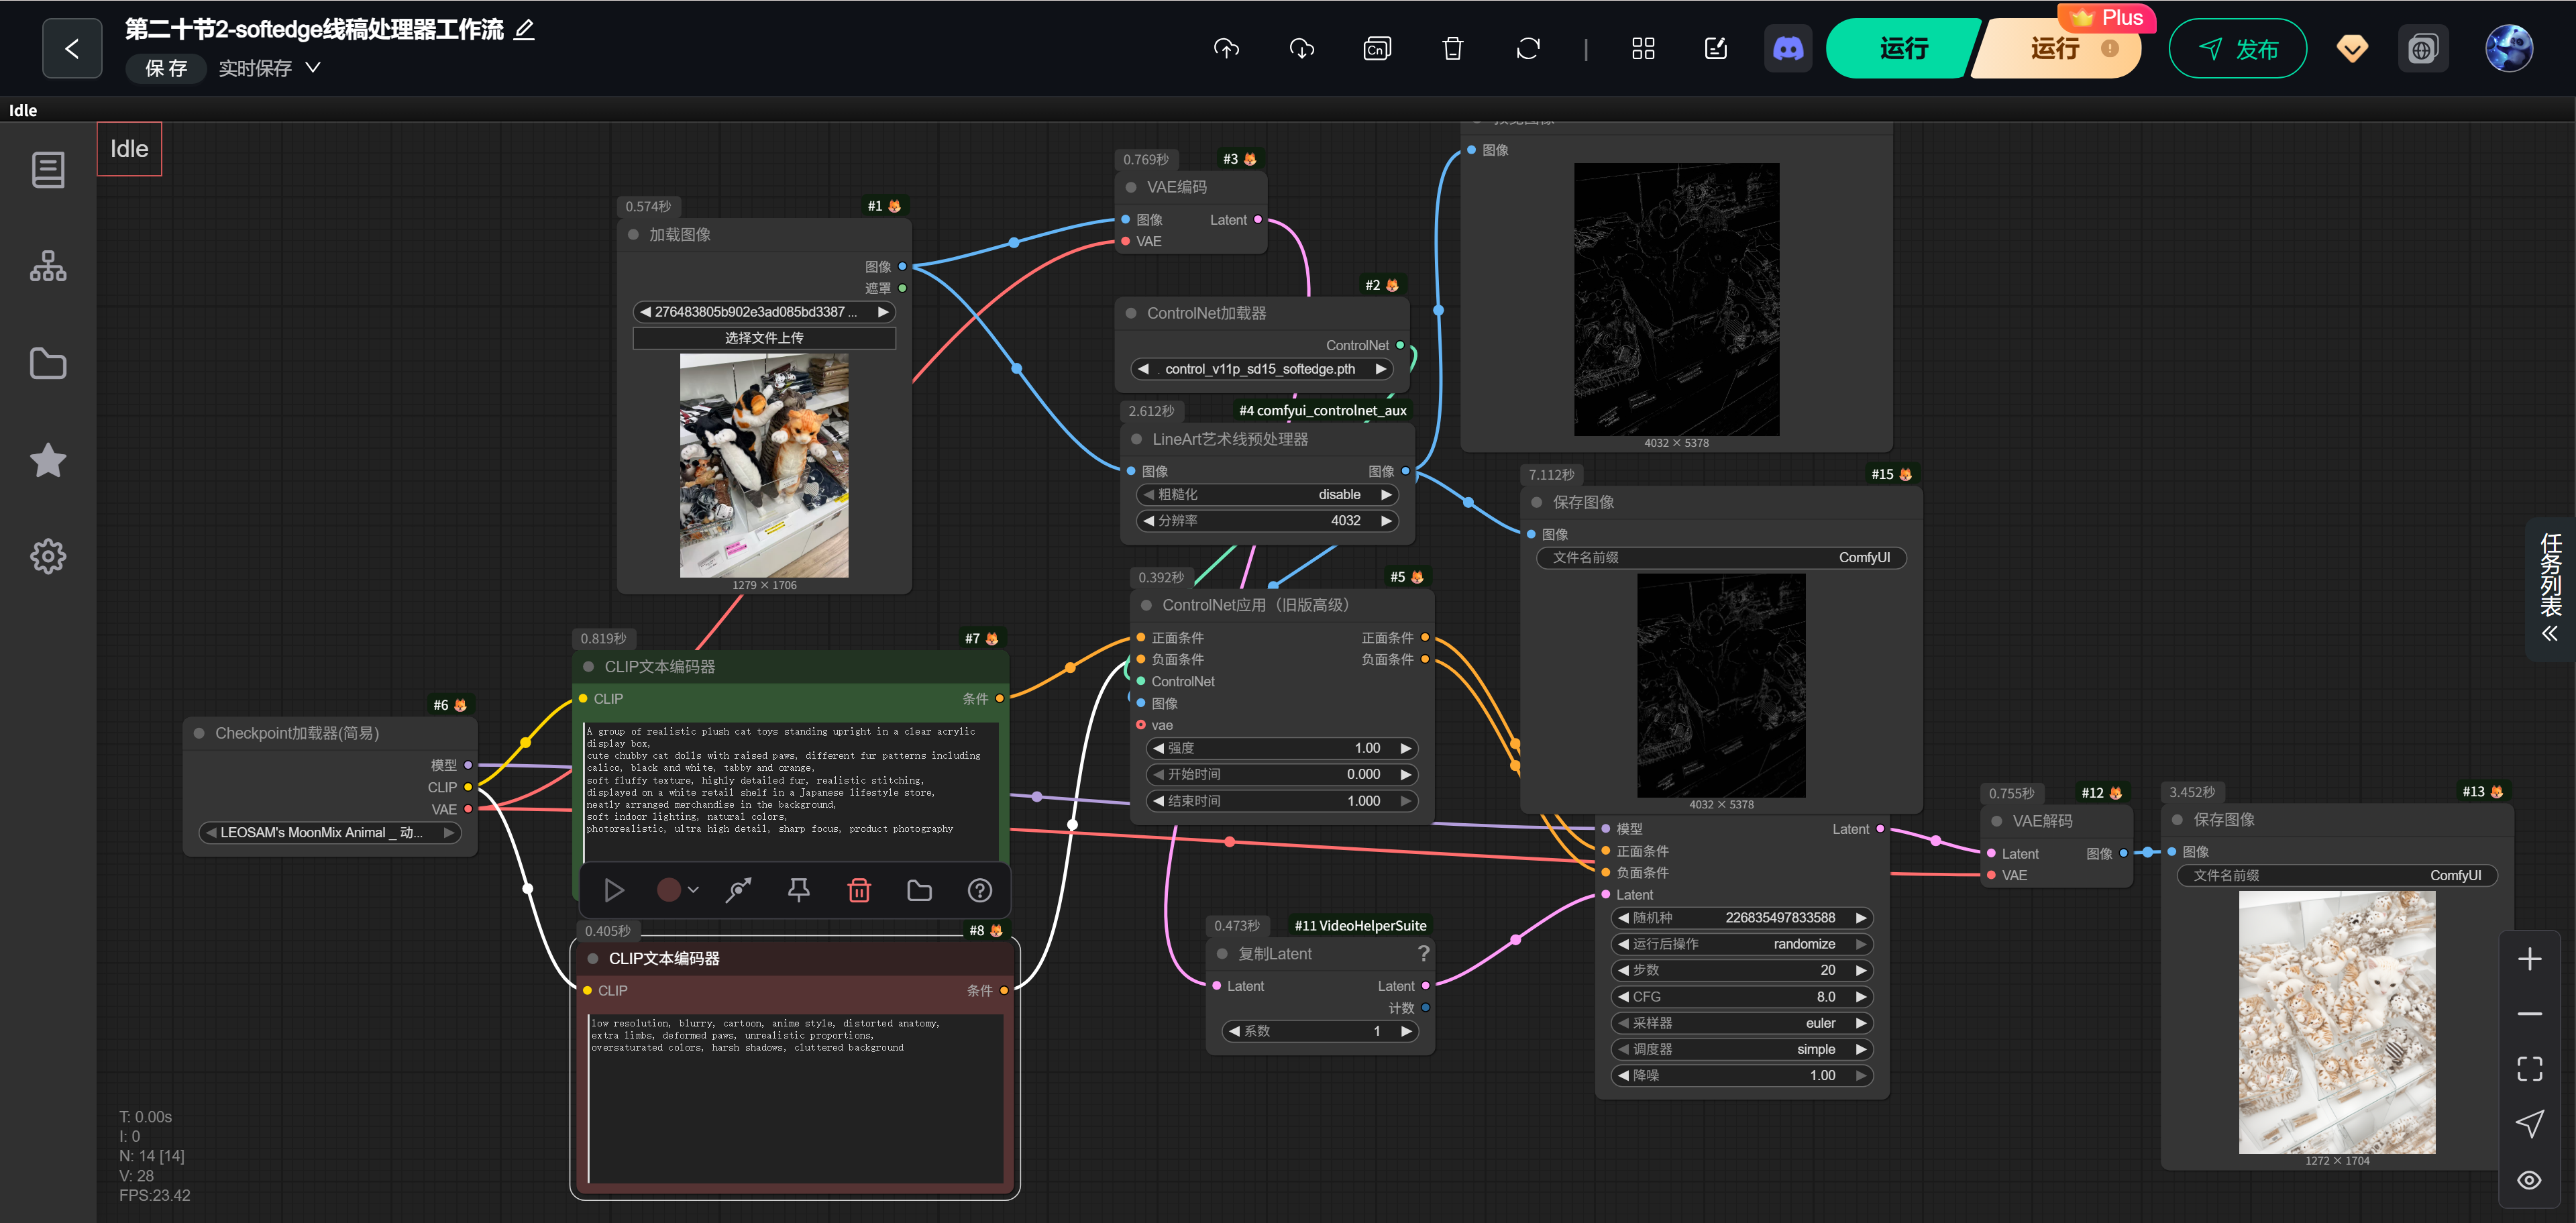Click the Discord icon in top toolbar

point(1787,48)
